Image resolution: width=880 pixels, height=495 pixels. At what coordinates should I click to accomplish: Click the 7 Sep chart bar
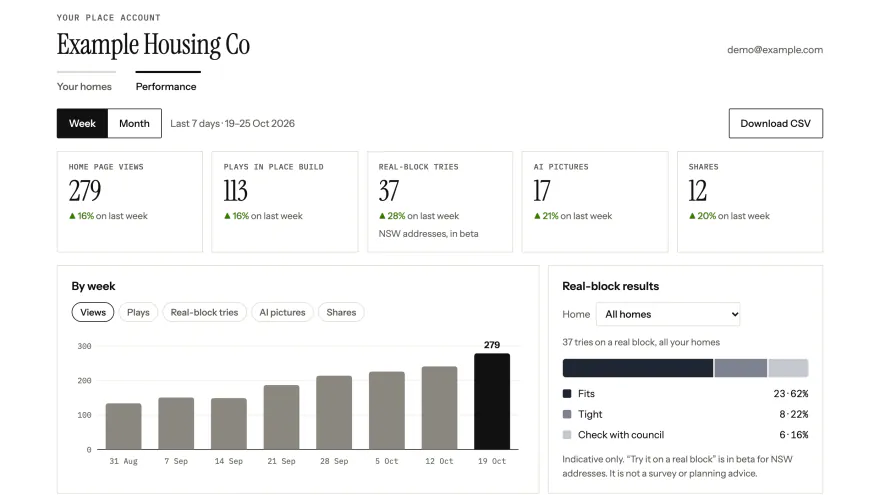pyautogui.click(x=176, y=424)
